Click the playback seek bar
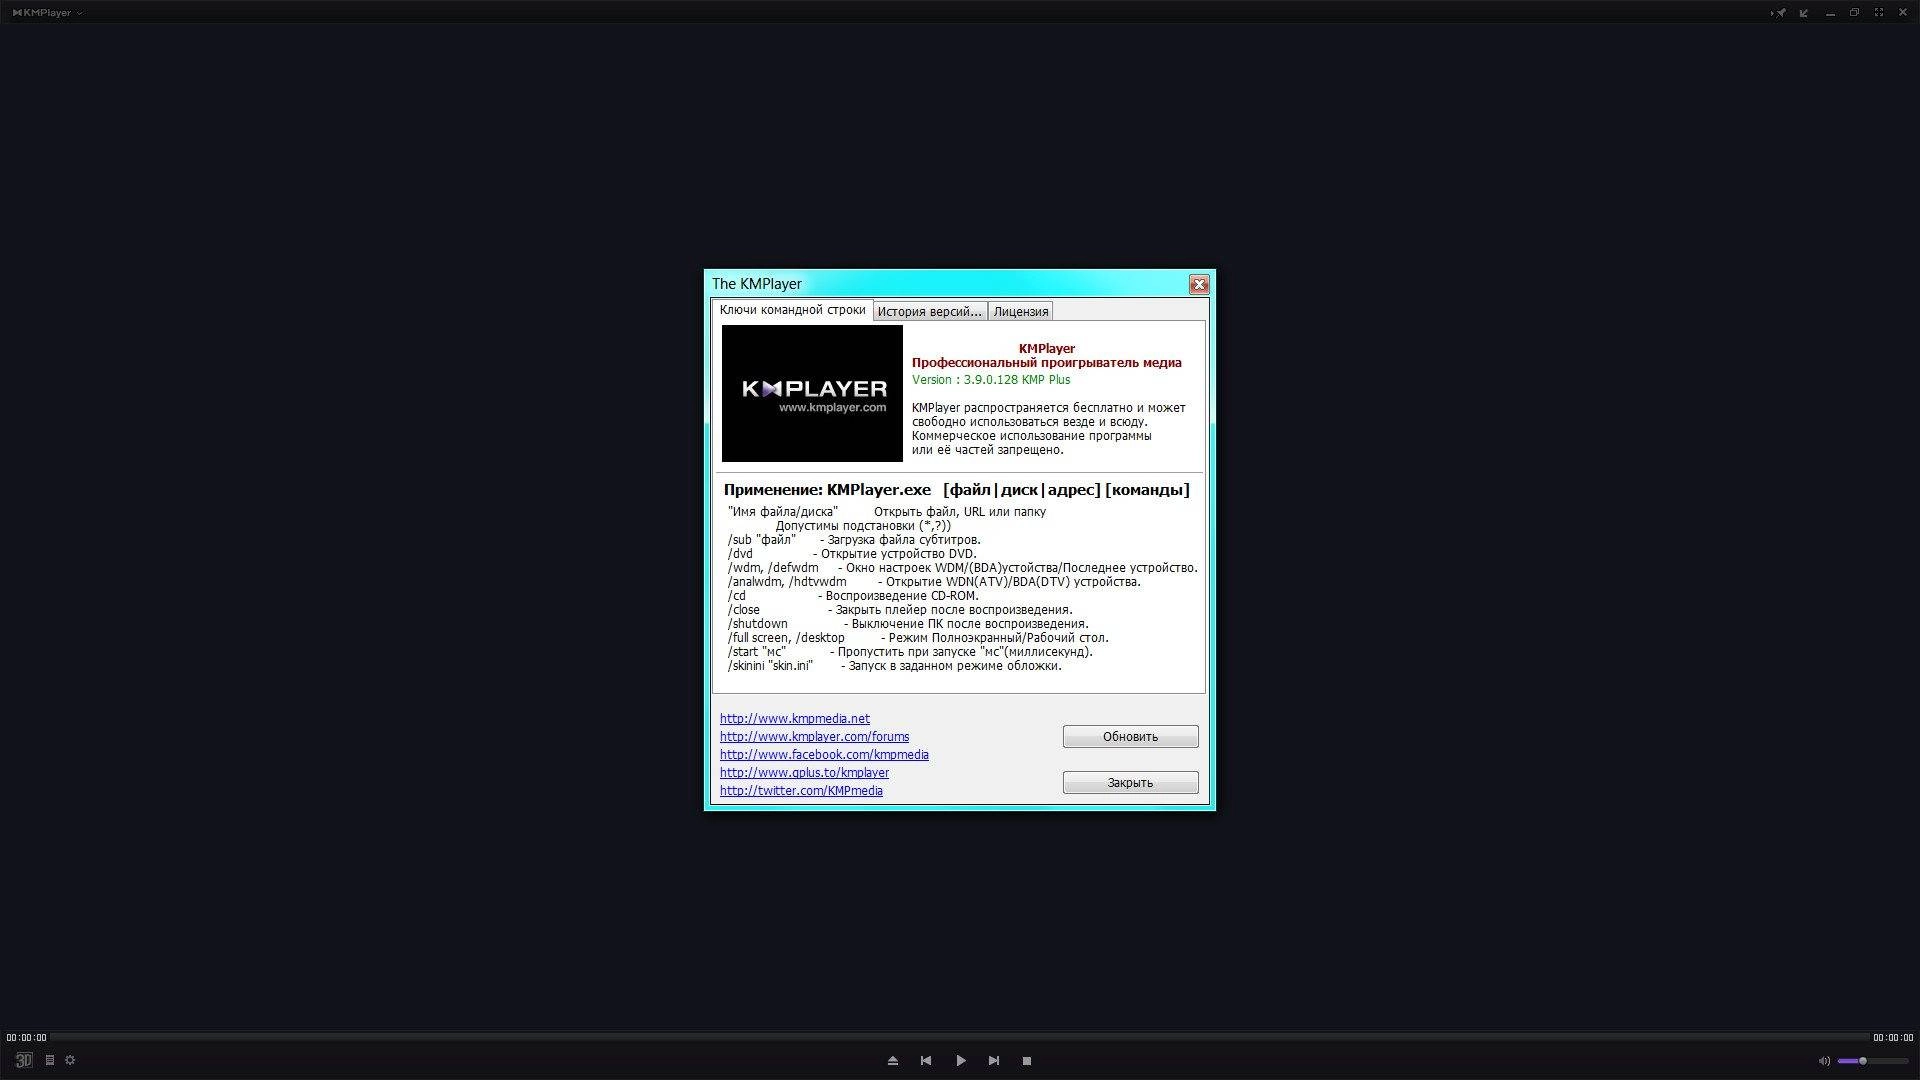 point(960,1037)
